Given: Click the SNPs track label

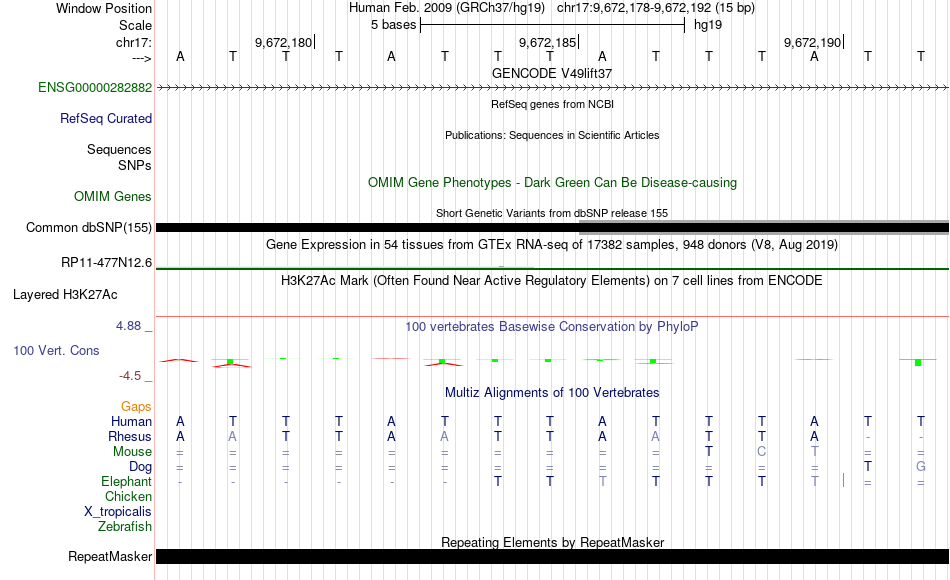Looking at the screenshot, I should 135,165.
